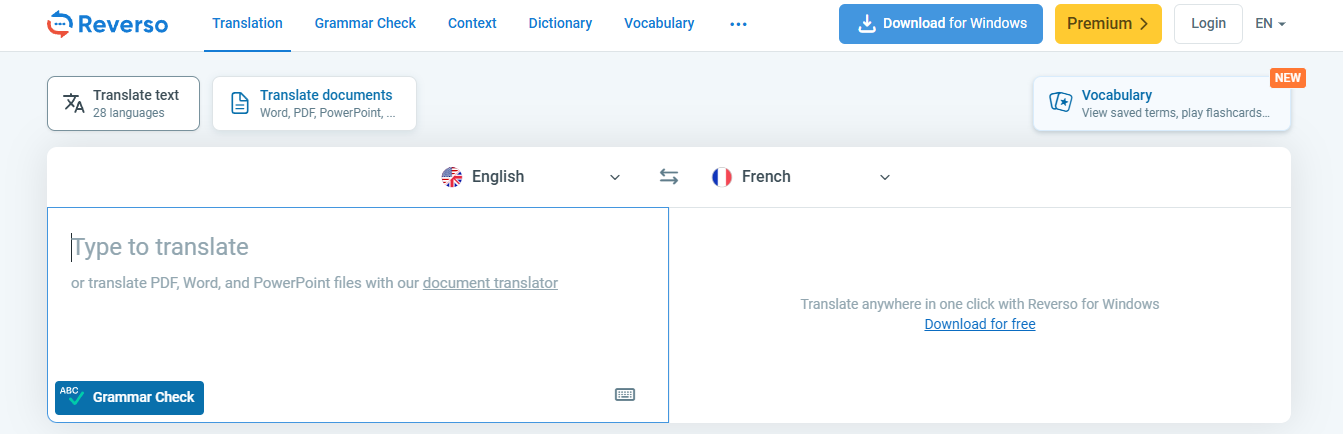Screen dimensions: 1343x434
Task: Swap the source and target languages
Action: pyautogui.click(x=669, y=177)
